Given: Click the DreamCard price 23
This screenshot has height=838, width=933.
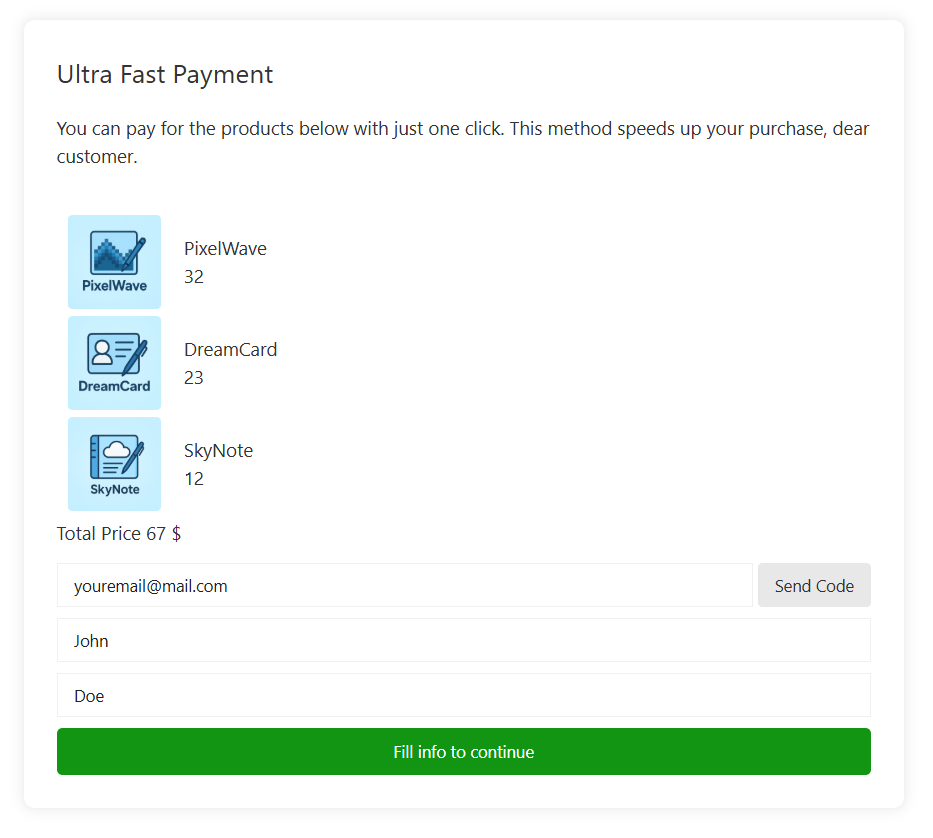Looking at the screenshot, I should (194, 378).
